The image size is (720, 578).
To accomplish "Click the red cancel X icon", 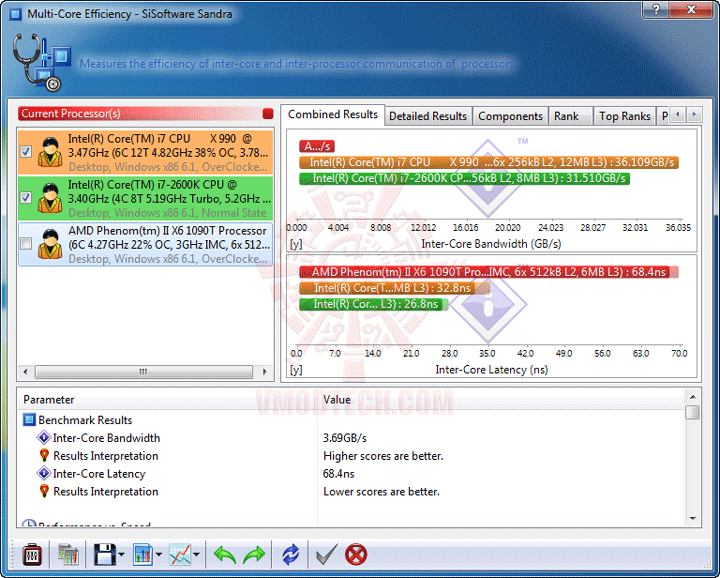I will click(356, 555).
